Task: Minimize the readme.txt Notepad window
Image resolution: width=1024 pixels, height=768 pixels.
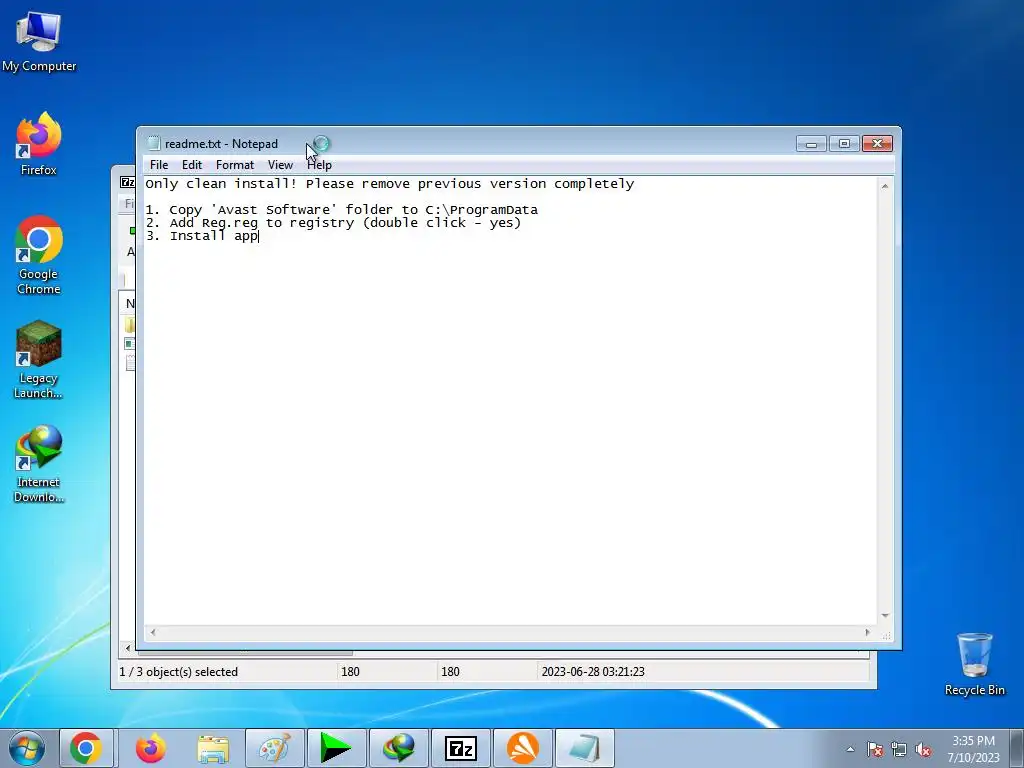Action: (x=811, y=144)
